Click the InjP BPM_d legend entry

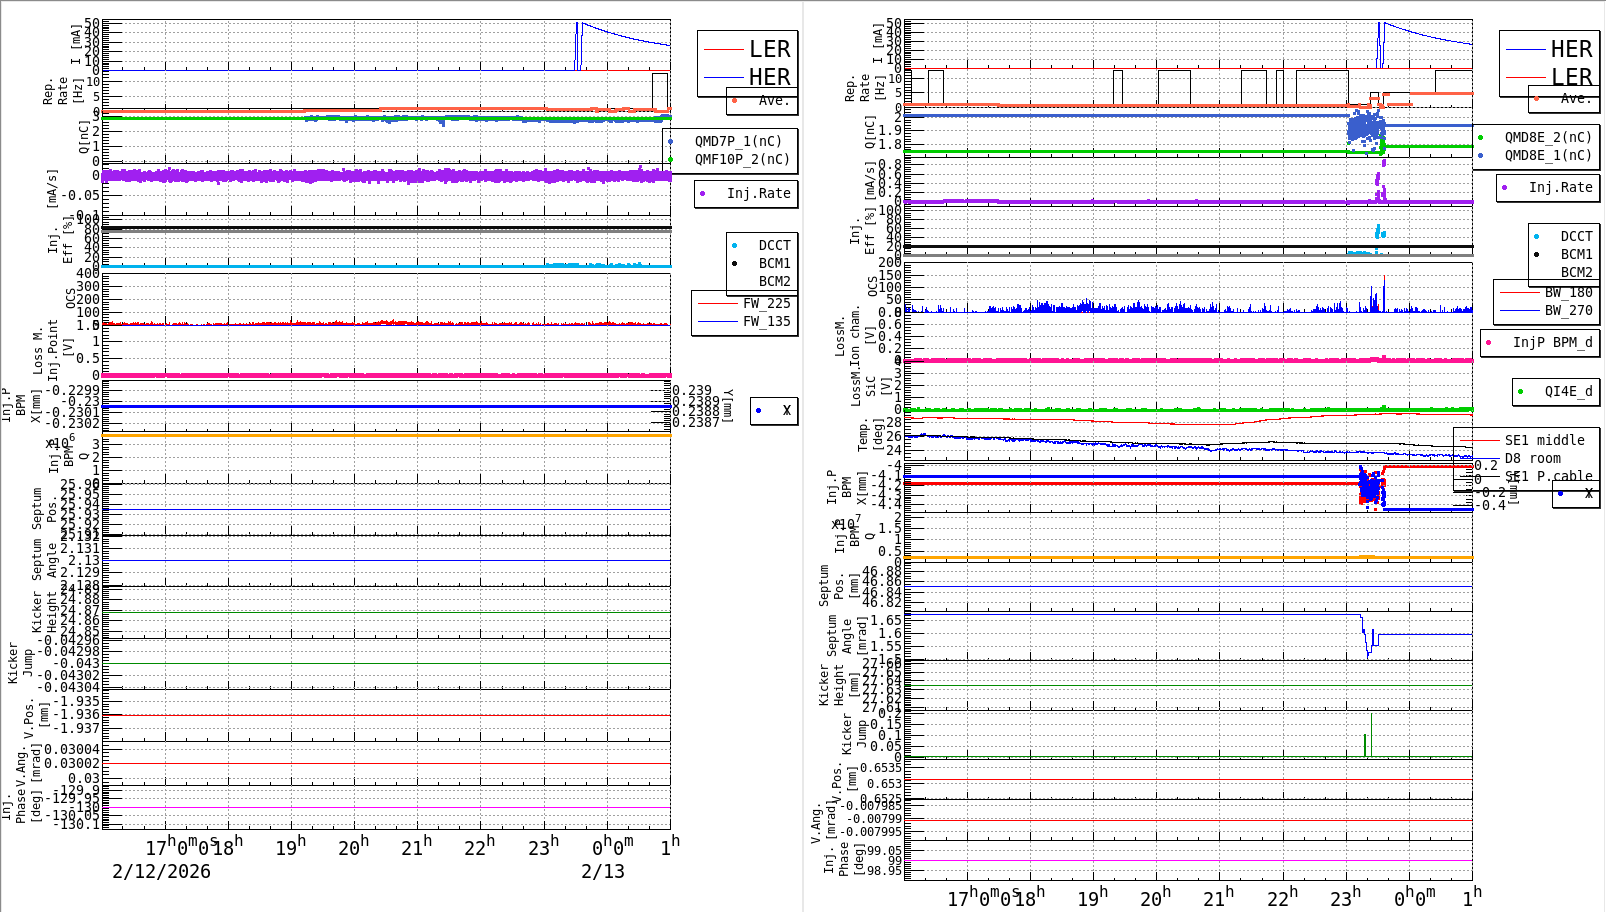1552,342
